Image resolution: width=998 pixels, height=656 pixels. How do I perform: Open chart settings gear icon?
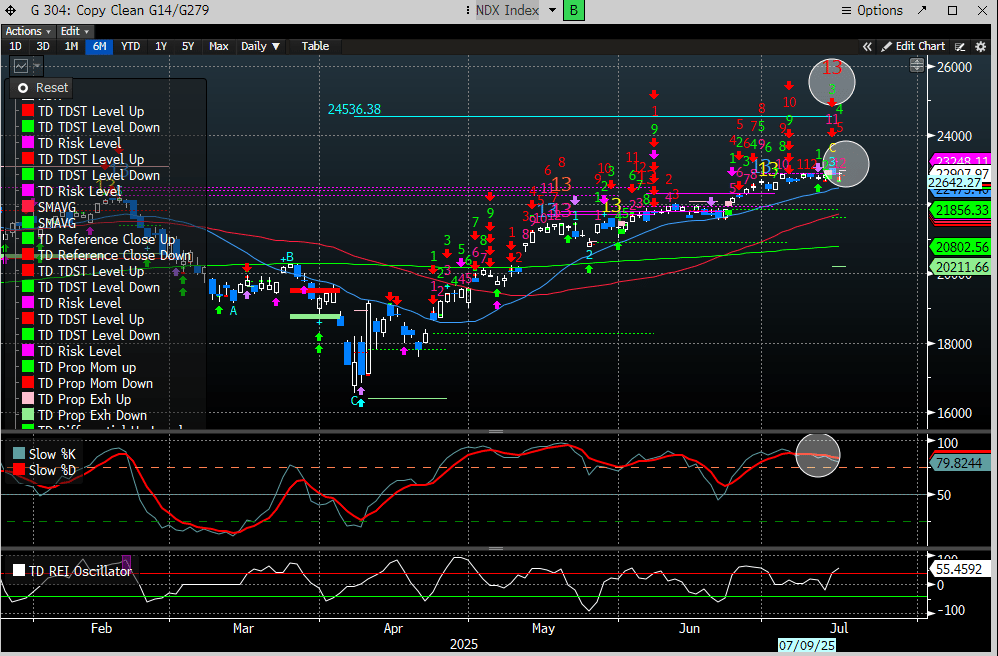coord(980,46)
